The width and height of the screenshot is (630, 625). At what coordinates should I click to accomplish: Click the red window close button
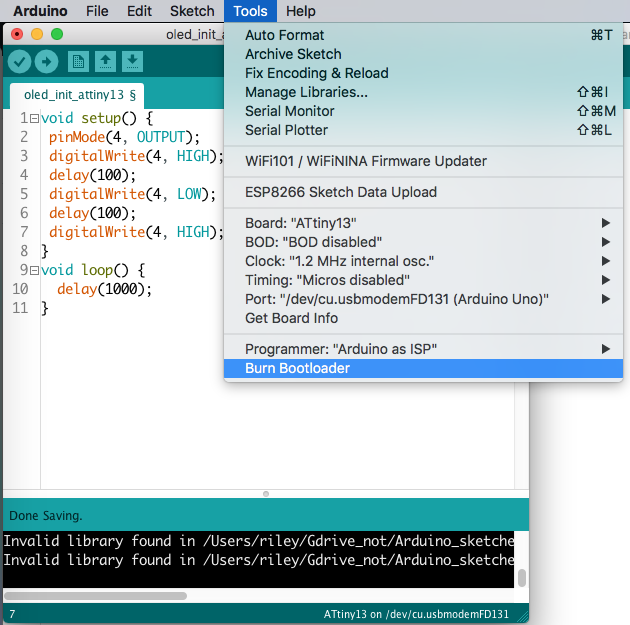[x=17, y=34]
